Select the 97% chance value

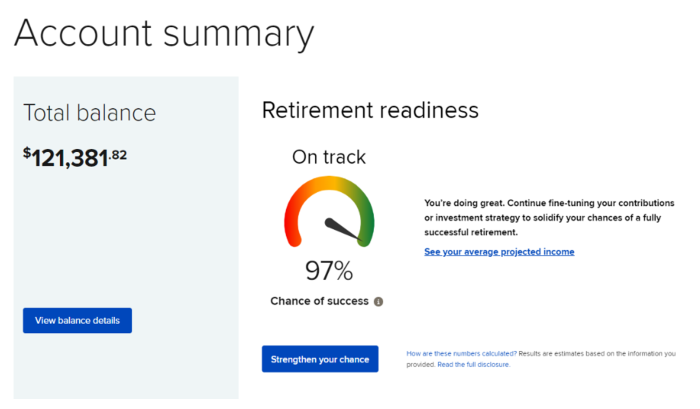coord(329,270)
